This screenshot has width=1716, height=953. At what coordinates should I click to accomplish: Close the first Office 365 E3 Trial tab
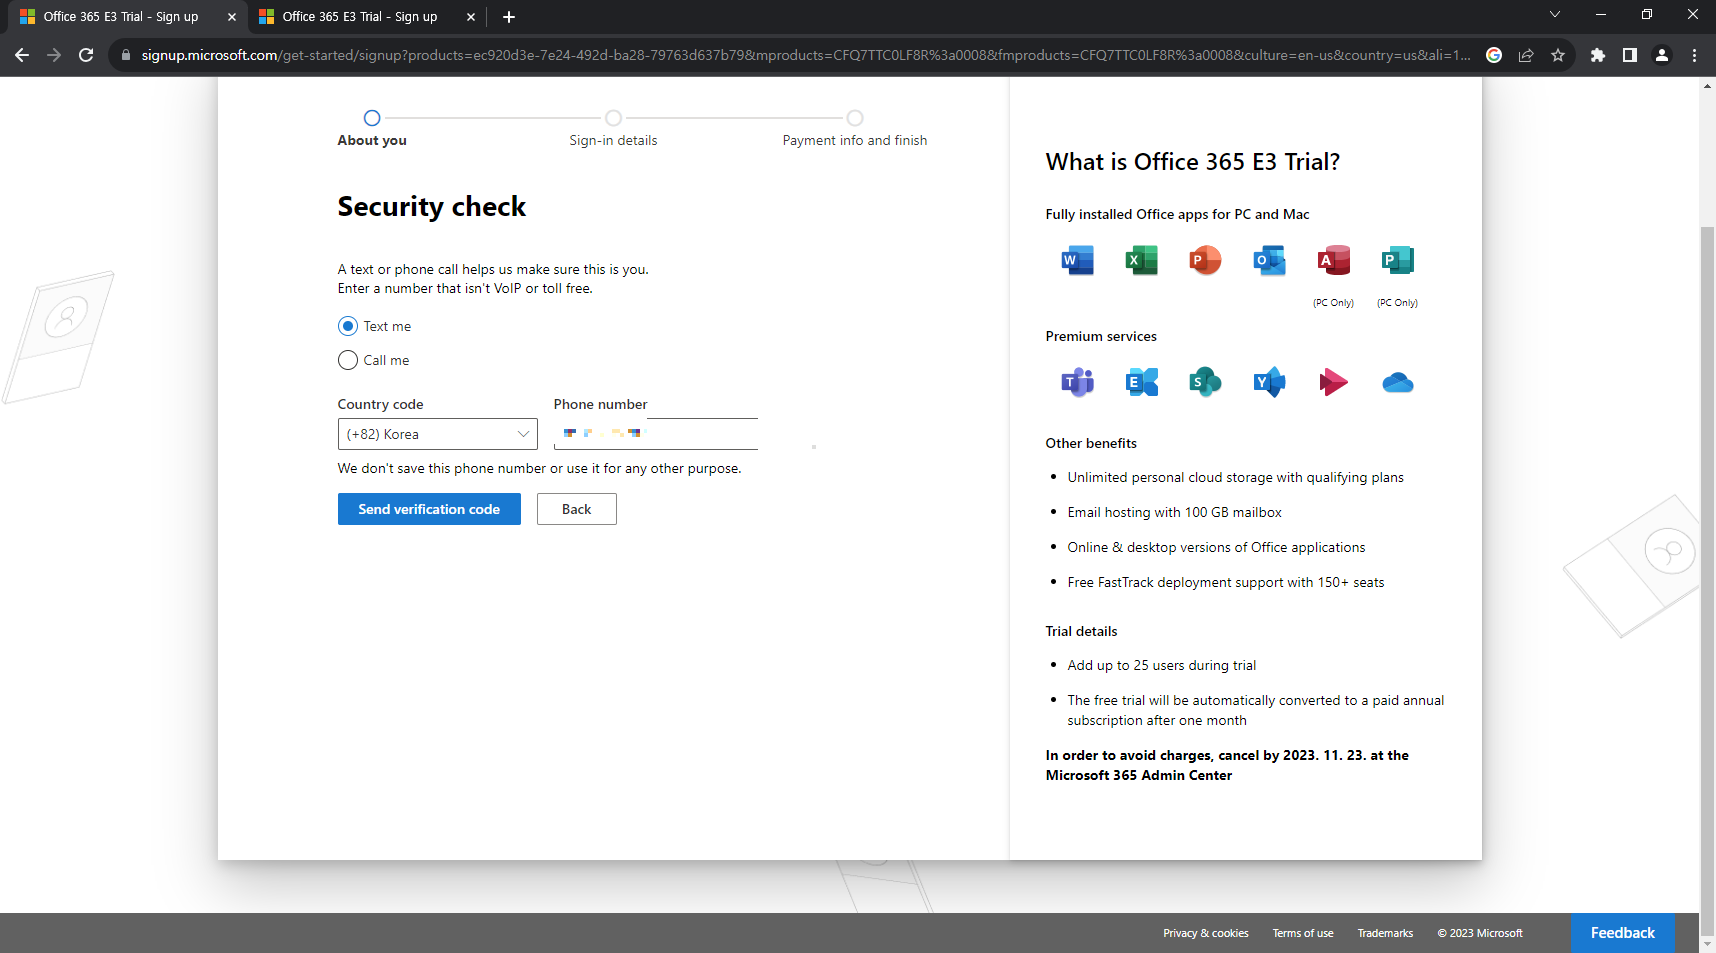[x=231, y=17]
